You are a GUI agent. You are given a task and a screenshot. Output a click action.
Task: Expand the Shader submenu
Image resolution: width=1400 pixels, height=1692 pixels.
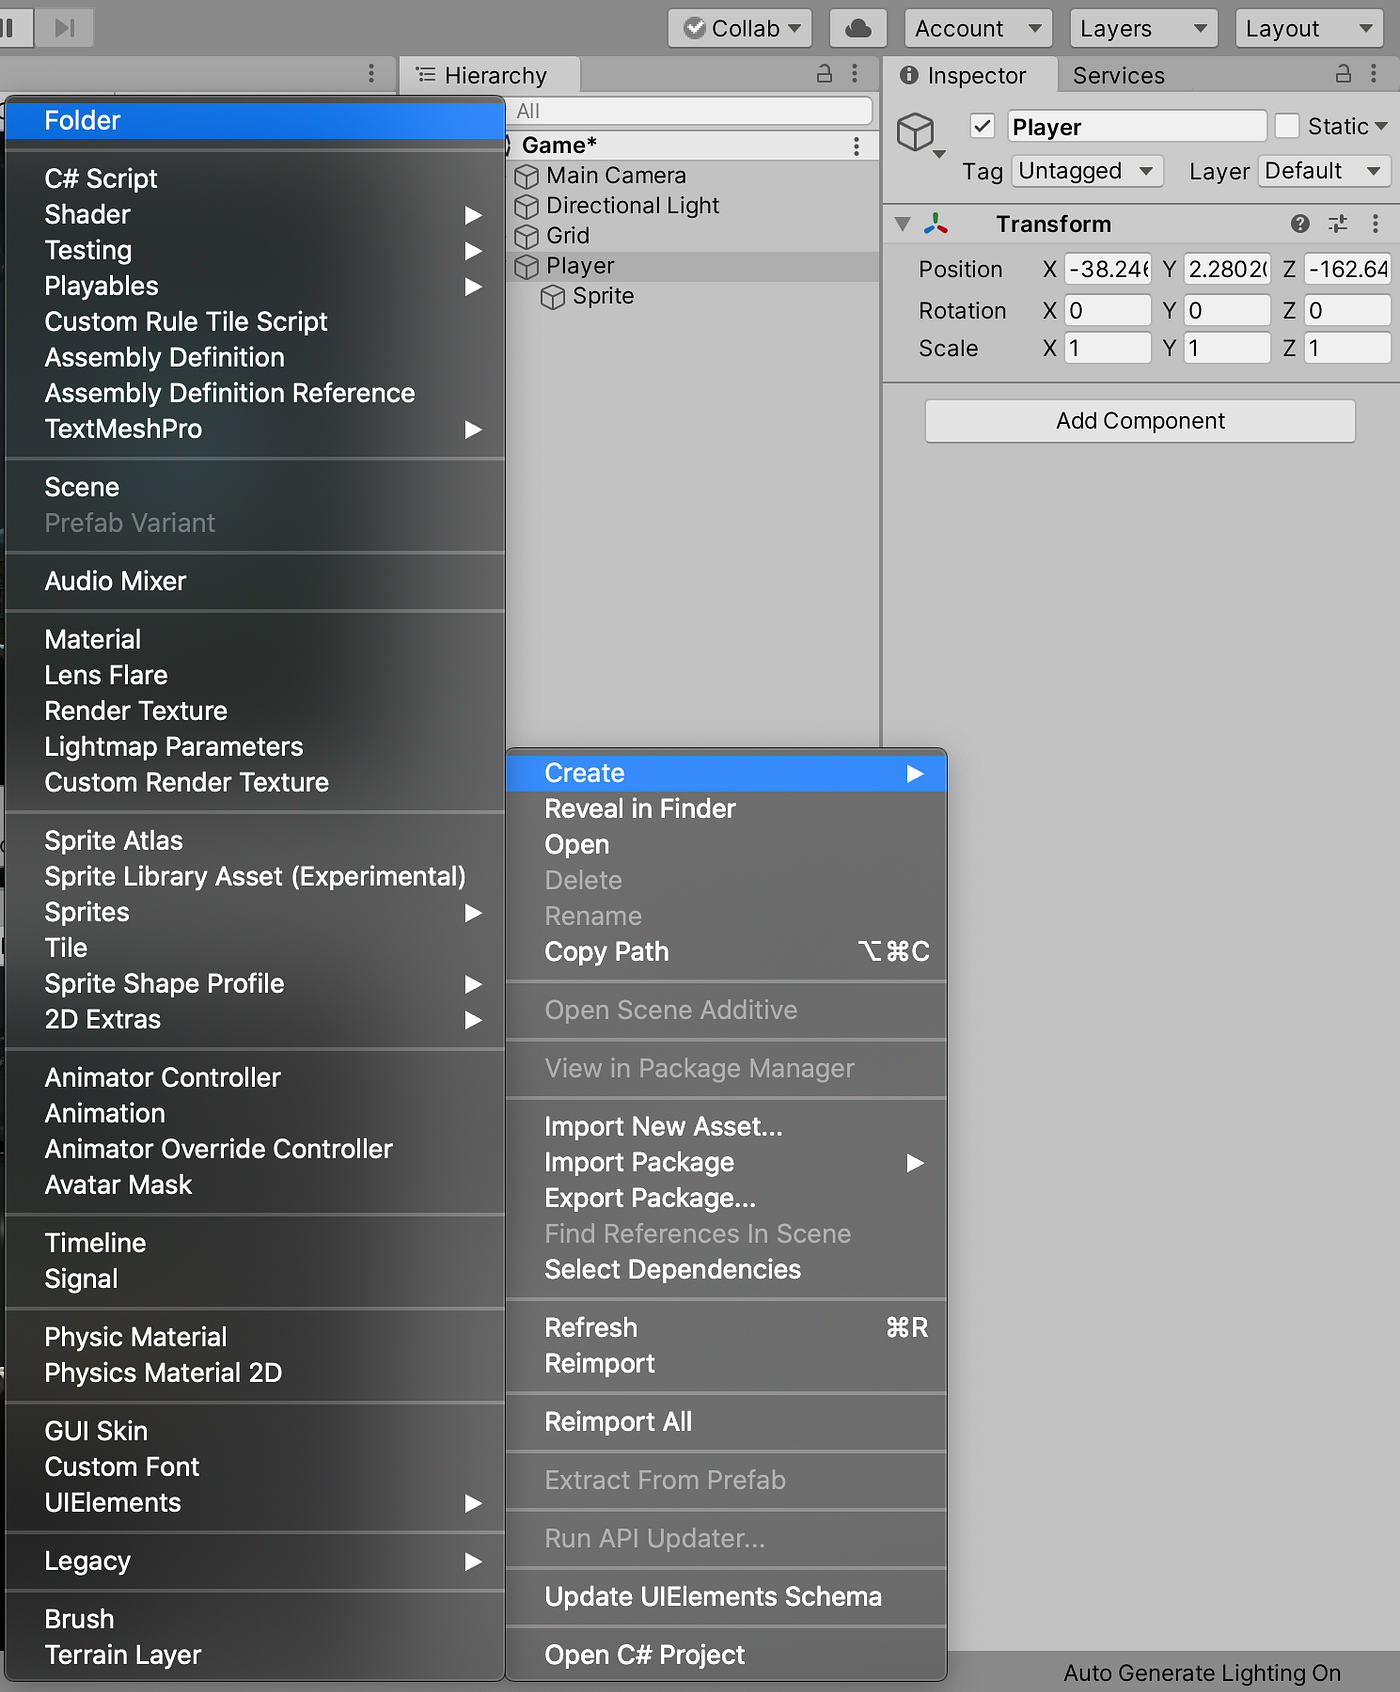coord(255,215)
